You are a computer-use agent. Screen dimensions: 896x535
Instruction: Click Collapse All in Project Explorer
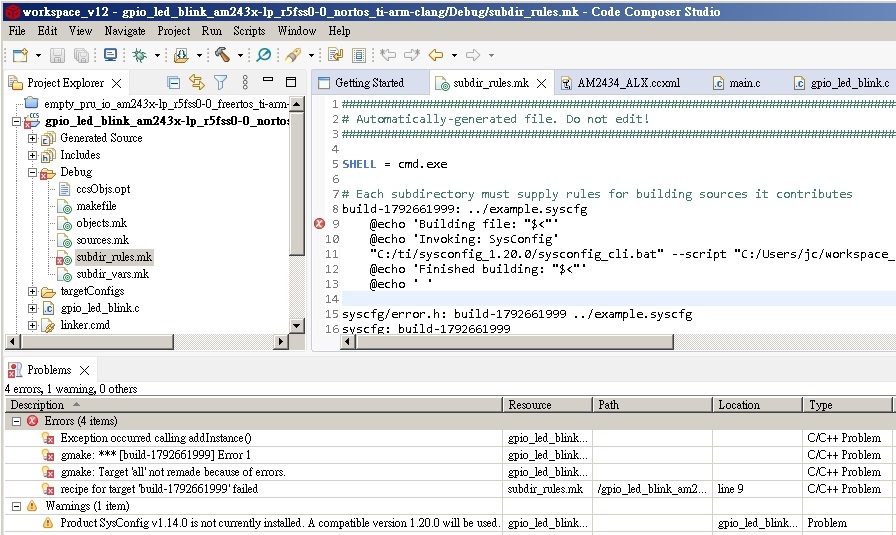[174, 83]
